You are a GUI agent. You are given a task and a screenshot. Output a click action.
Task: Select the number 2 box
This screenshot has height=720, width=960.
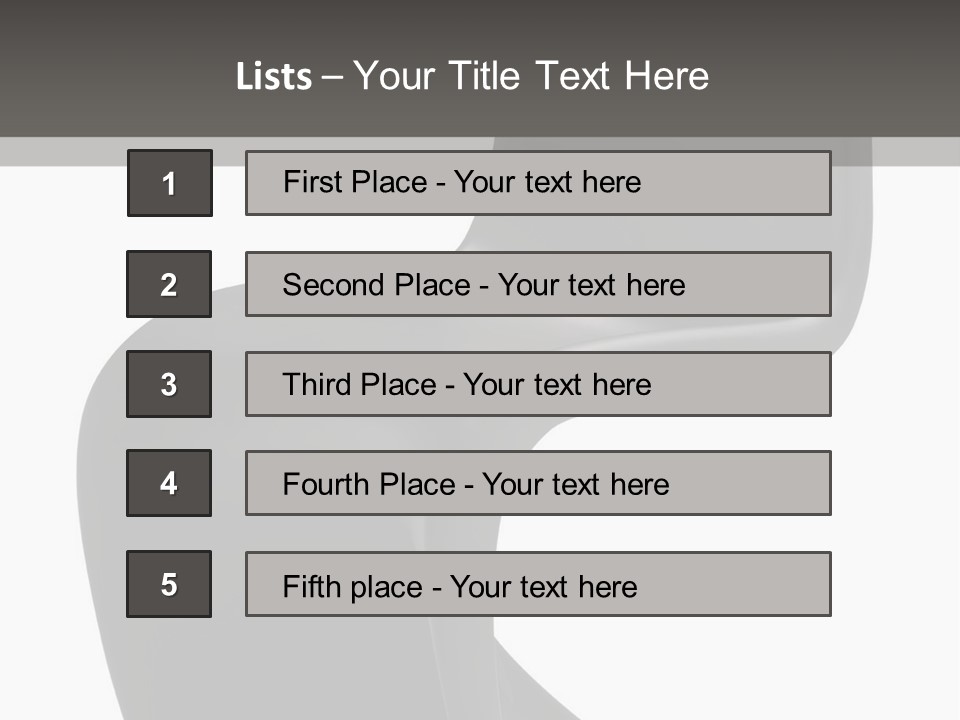pyautogui.click(x=169, y=284)
